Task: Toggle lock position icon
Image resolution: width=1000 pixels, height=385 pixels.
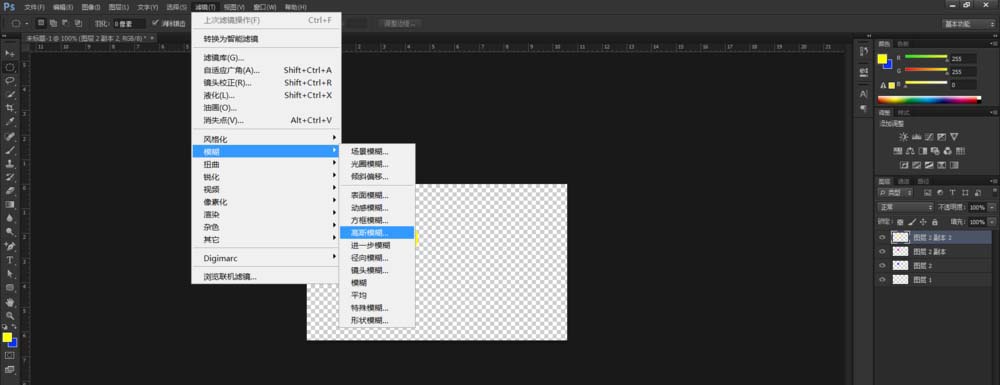Action: click(x=923, y=222)
